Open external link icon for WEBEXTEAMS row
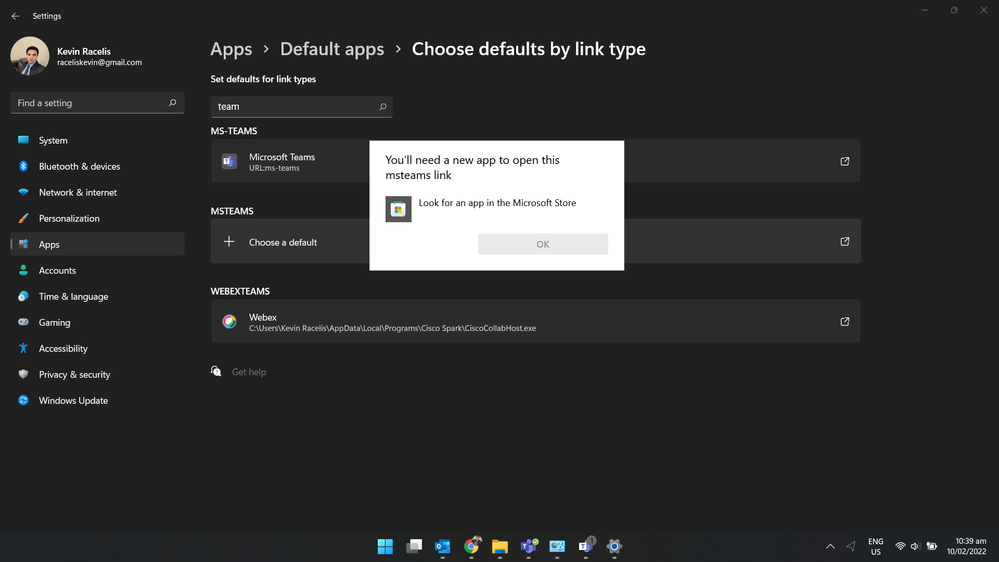999x562 pixels. pyautogui.click(x=845, y=322)
